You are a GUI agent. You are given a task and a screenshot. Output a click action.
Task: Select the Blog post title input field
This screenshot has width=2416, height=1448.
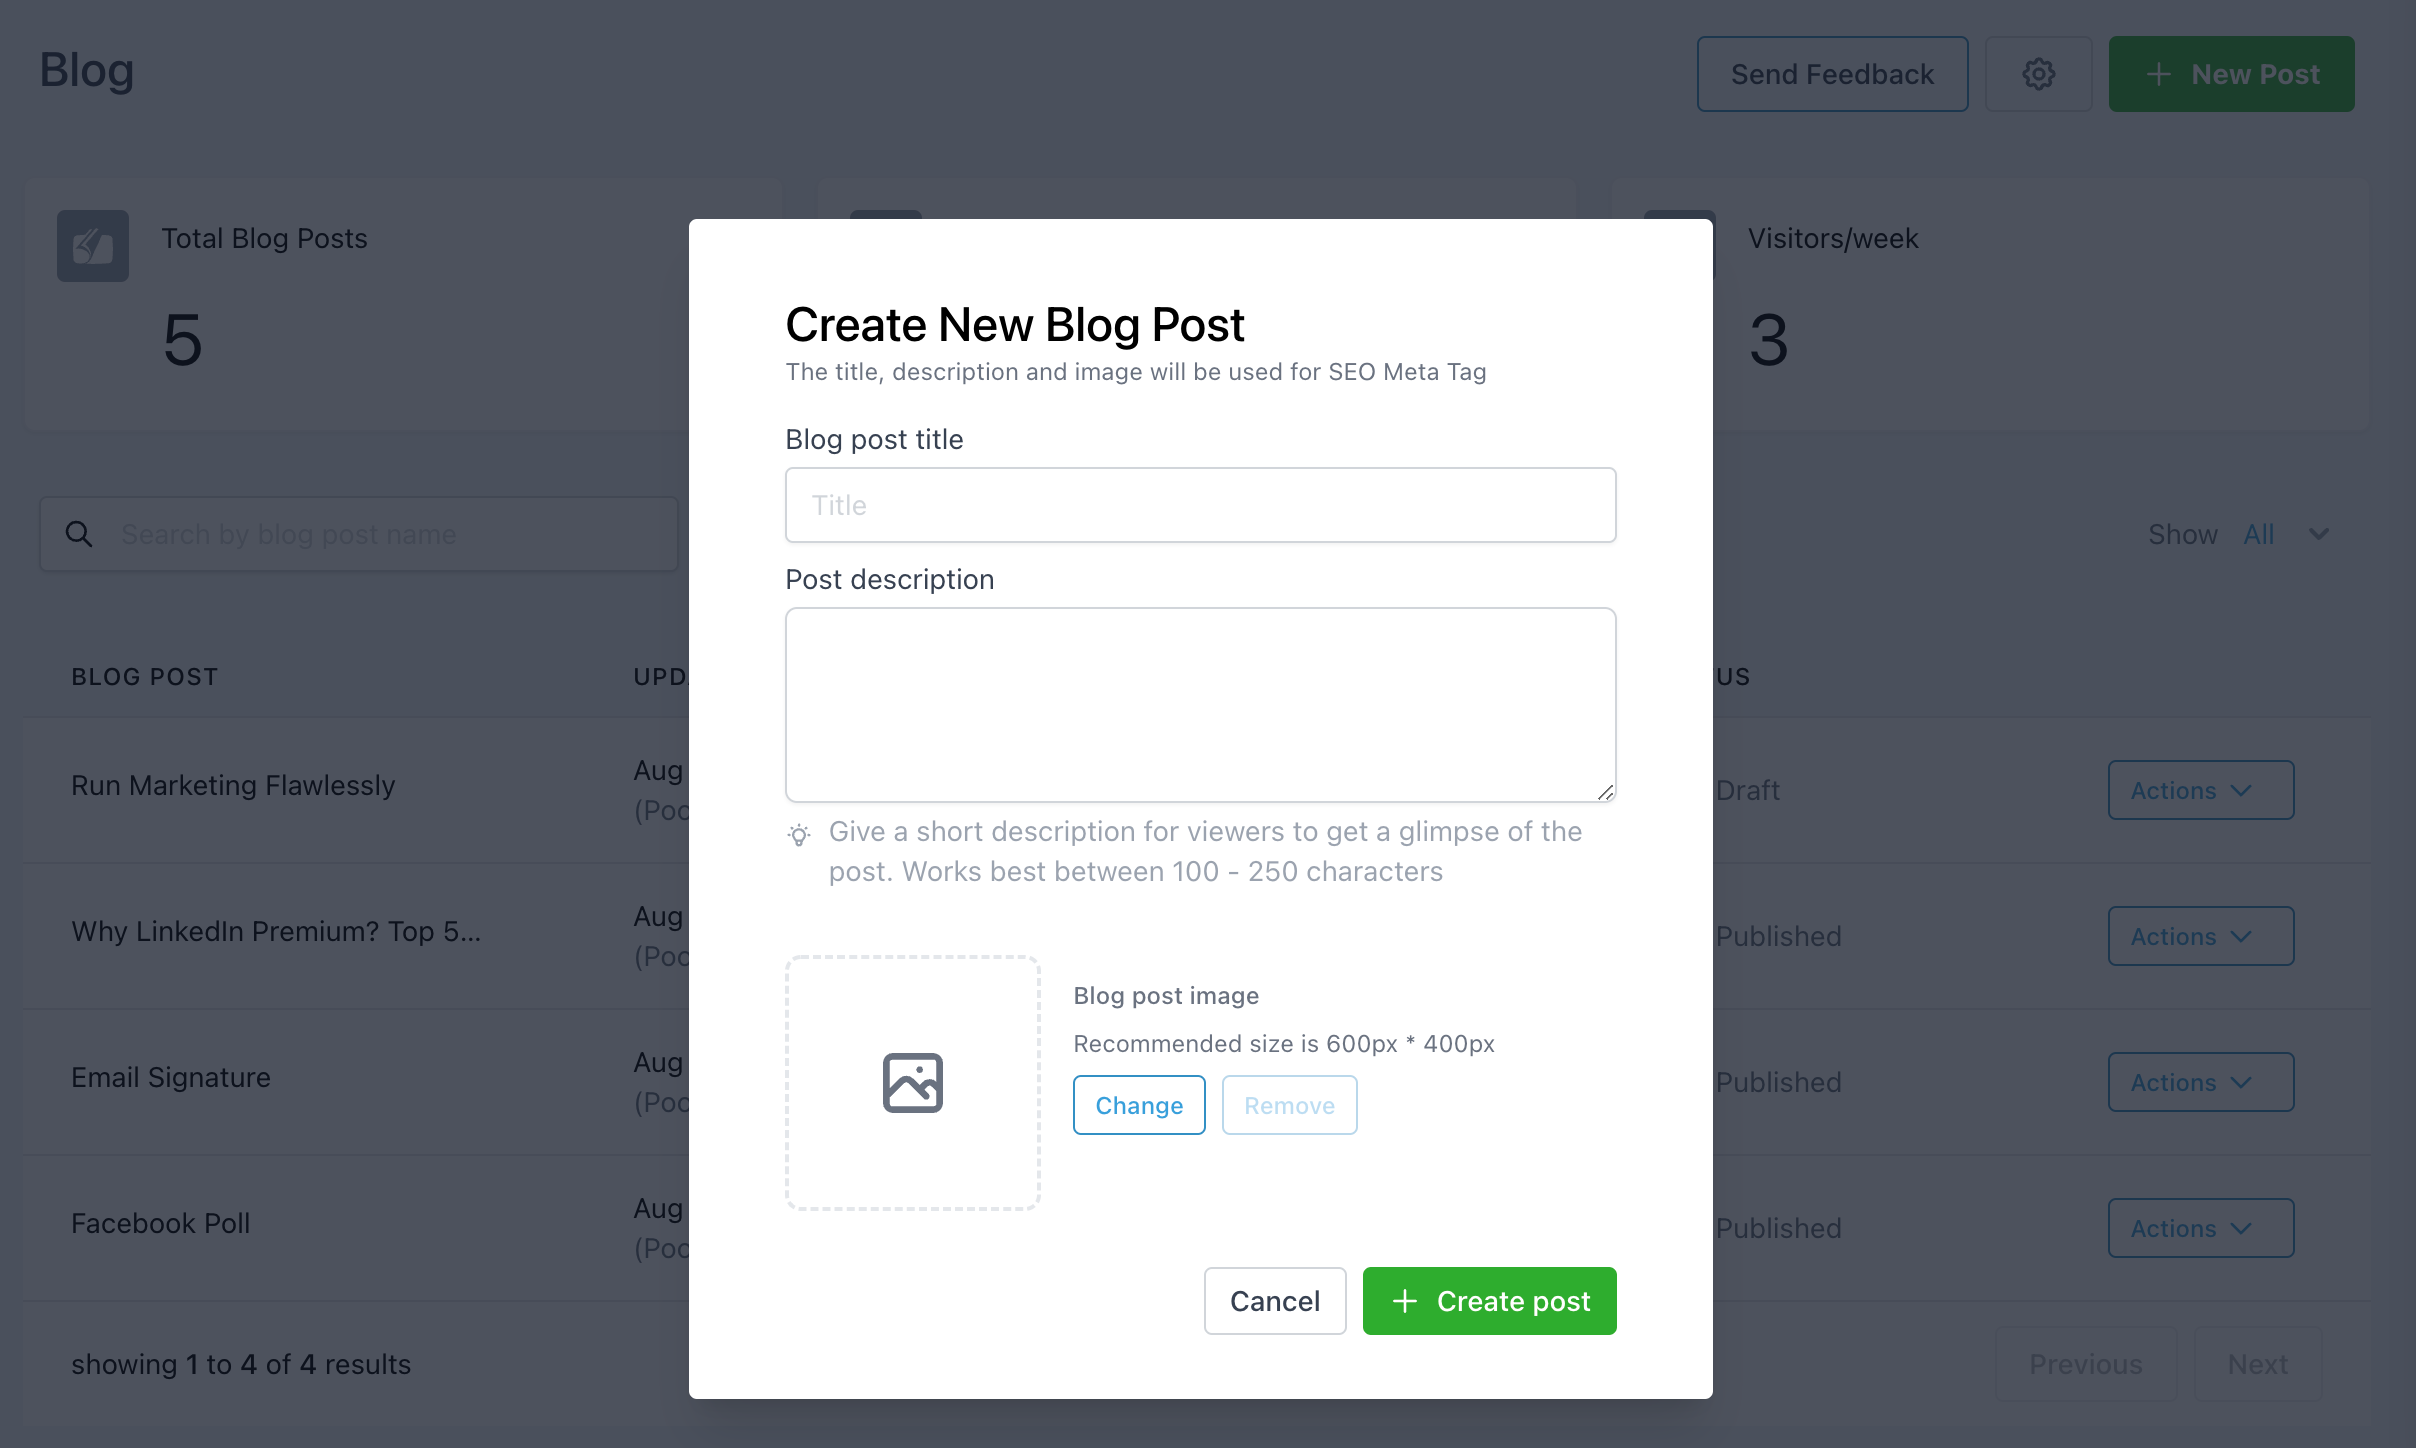pyautogui.click(x=1199, y=503)
